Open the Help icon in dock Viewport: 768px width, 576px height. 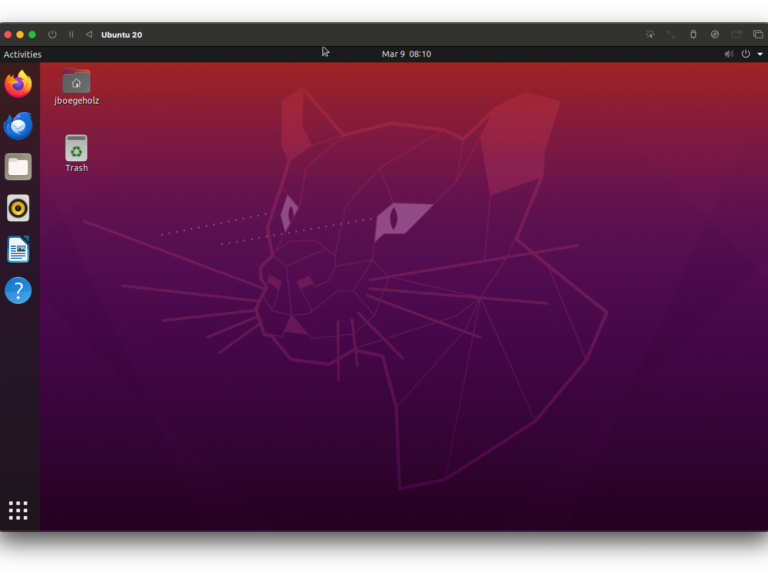(x=18, y=290)
